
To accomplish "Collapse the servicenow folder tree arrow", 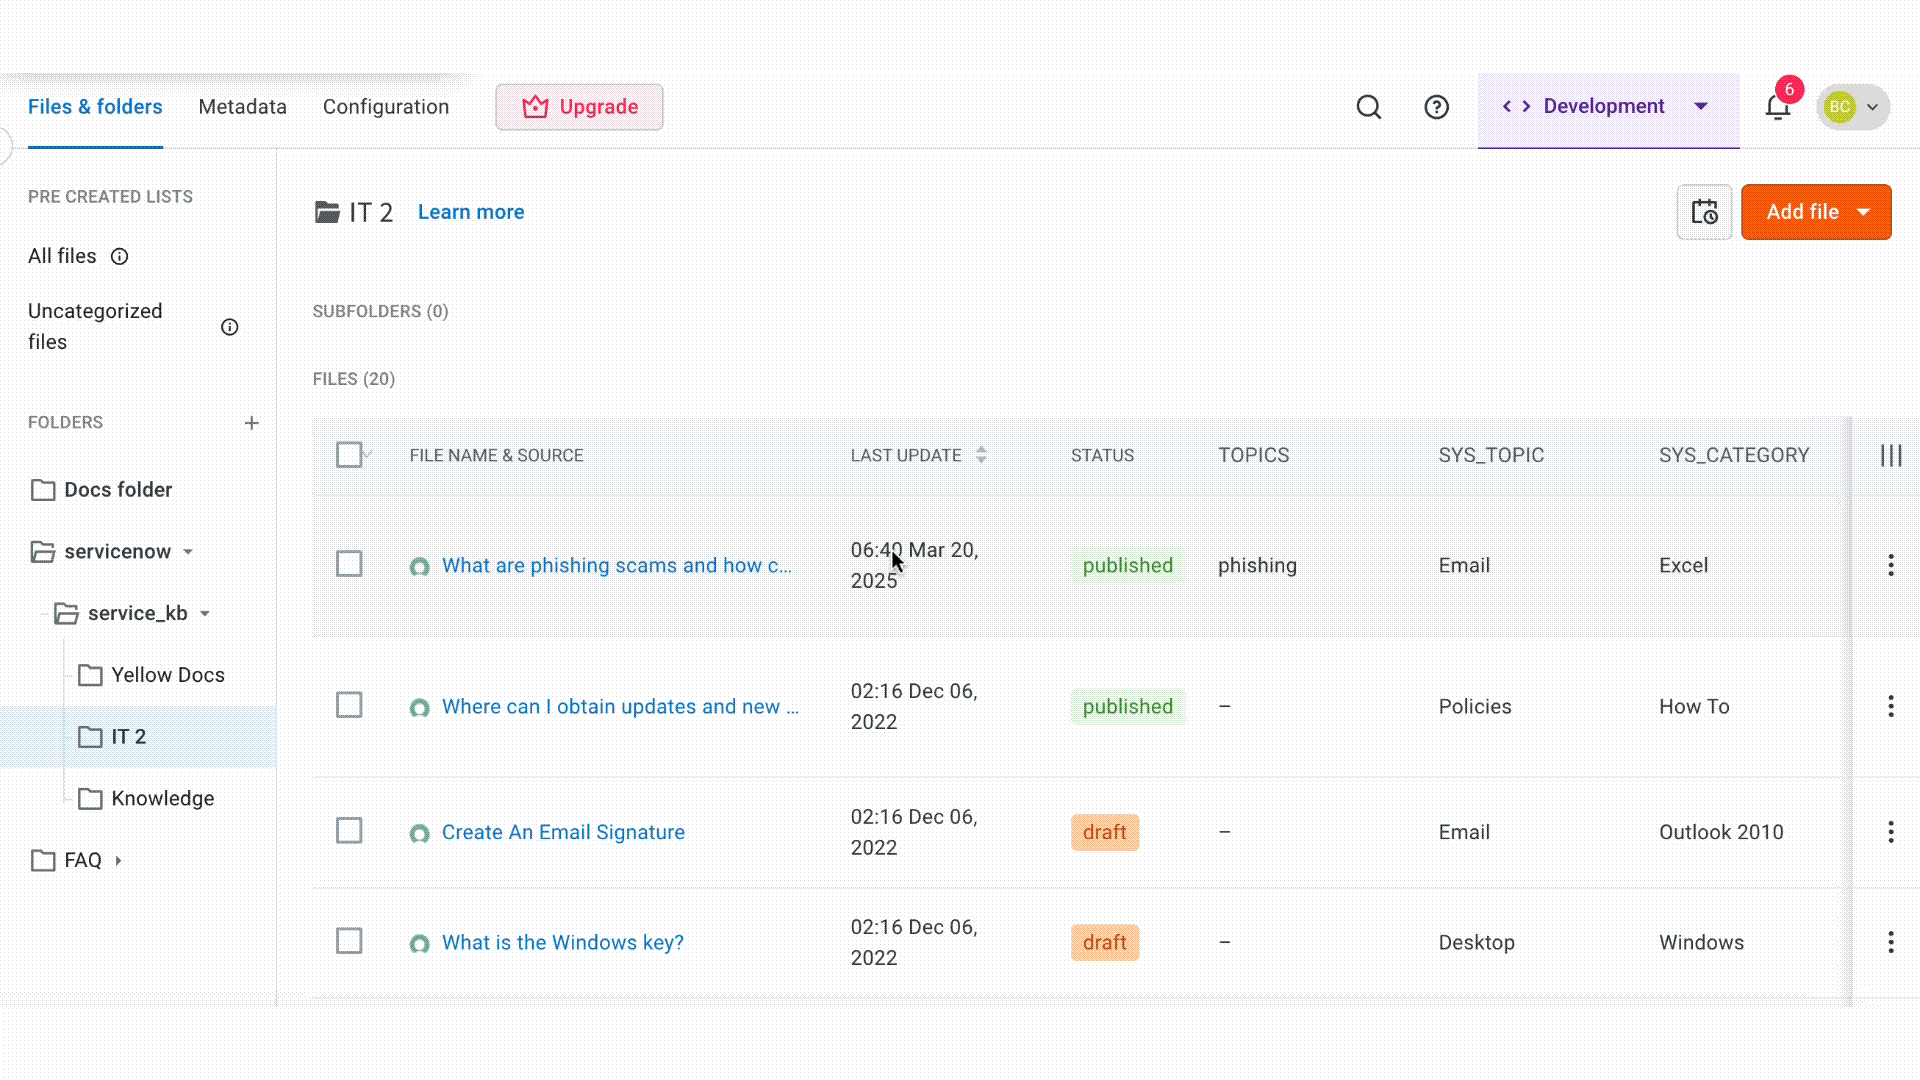I will click(x=188, y=552).
